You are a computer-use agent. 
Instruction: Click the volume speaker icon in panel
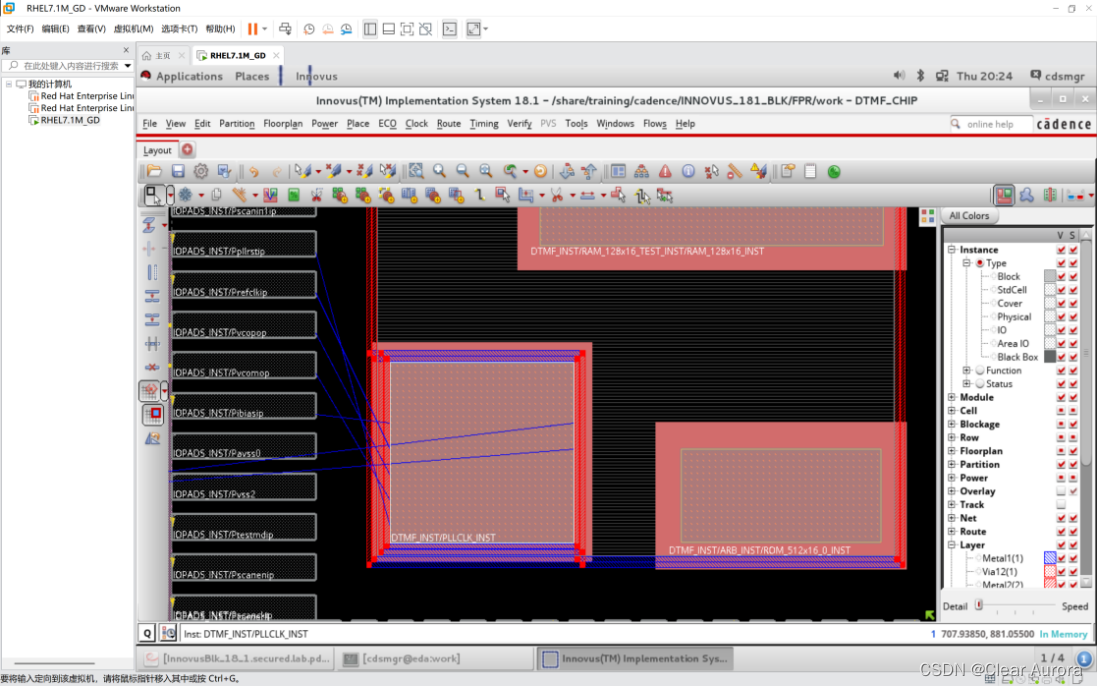coord(899,76)
